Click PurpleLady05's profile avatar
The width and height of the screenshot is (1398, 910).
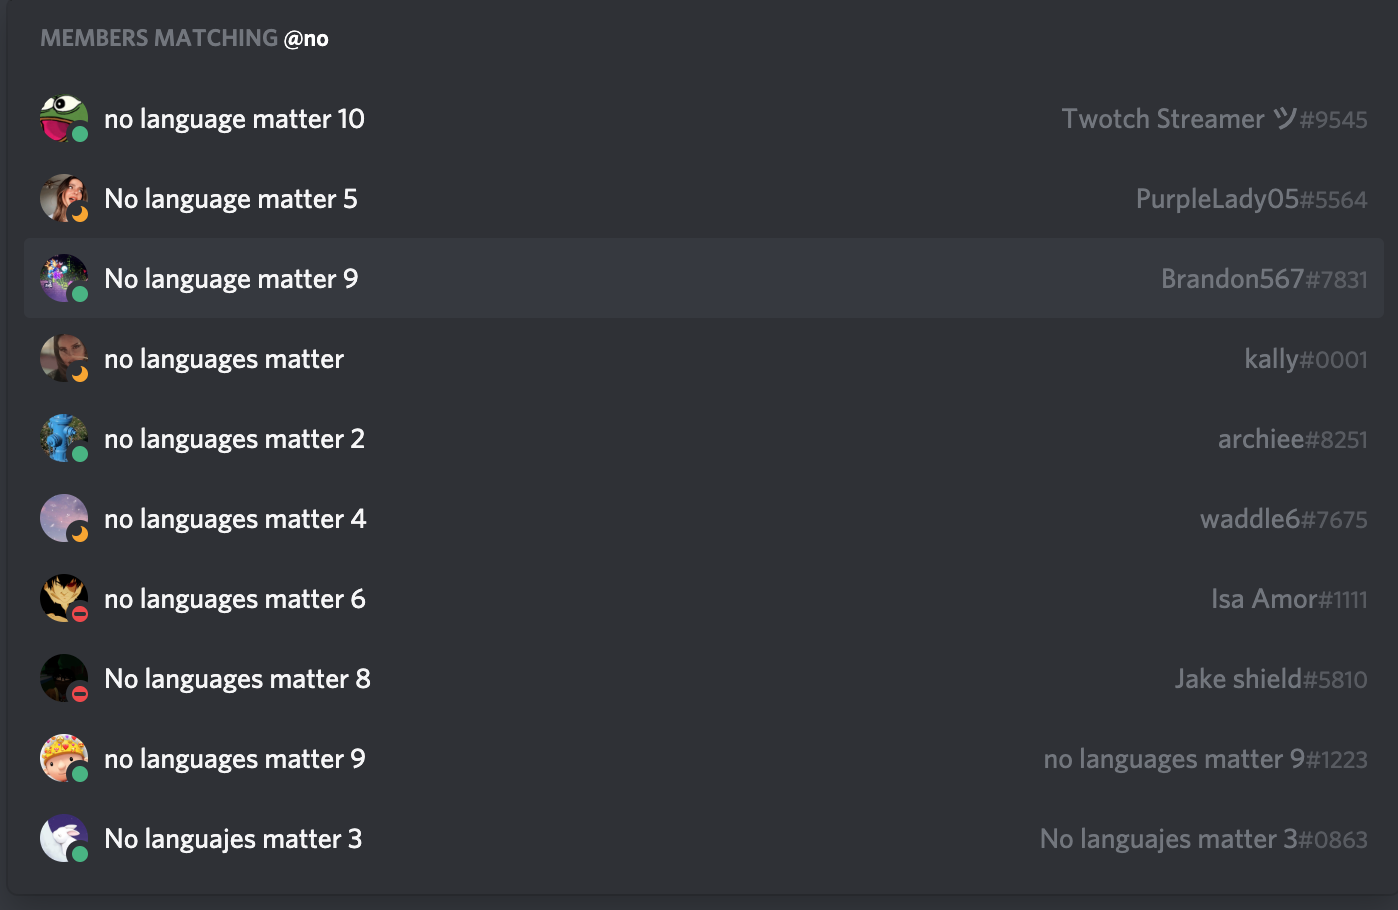click(x=63, y=199)
